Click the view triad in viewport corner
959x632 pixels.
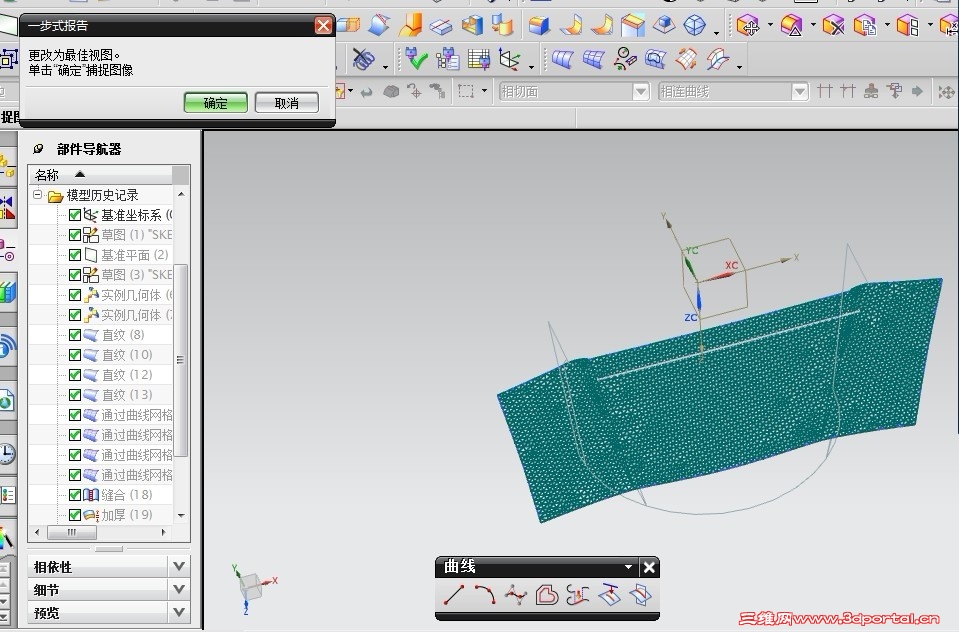click(253, 588)
